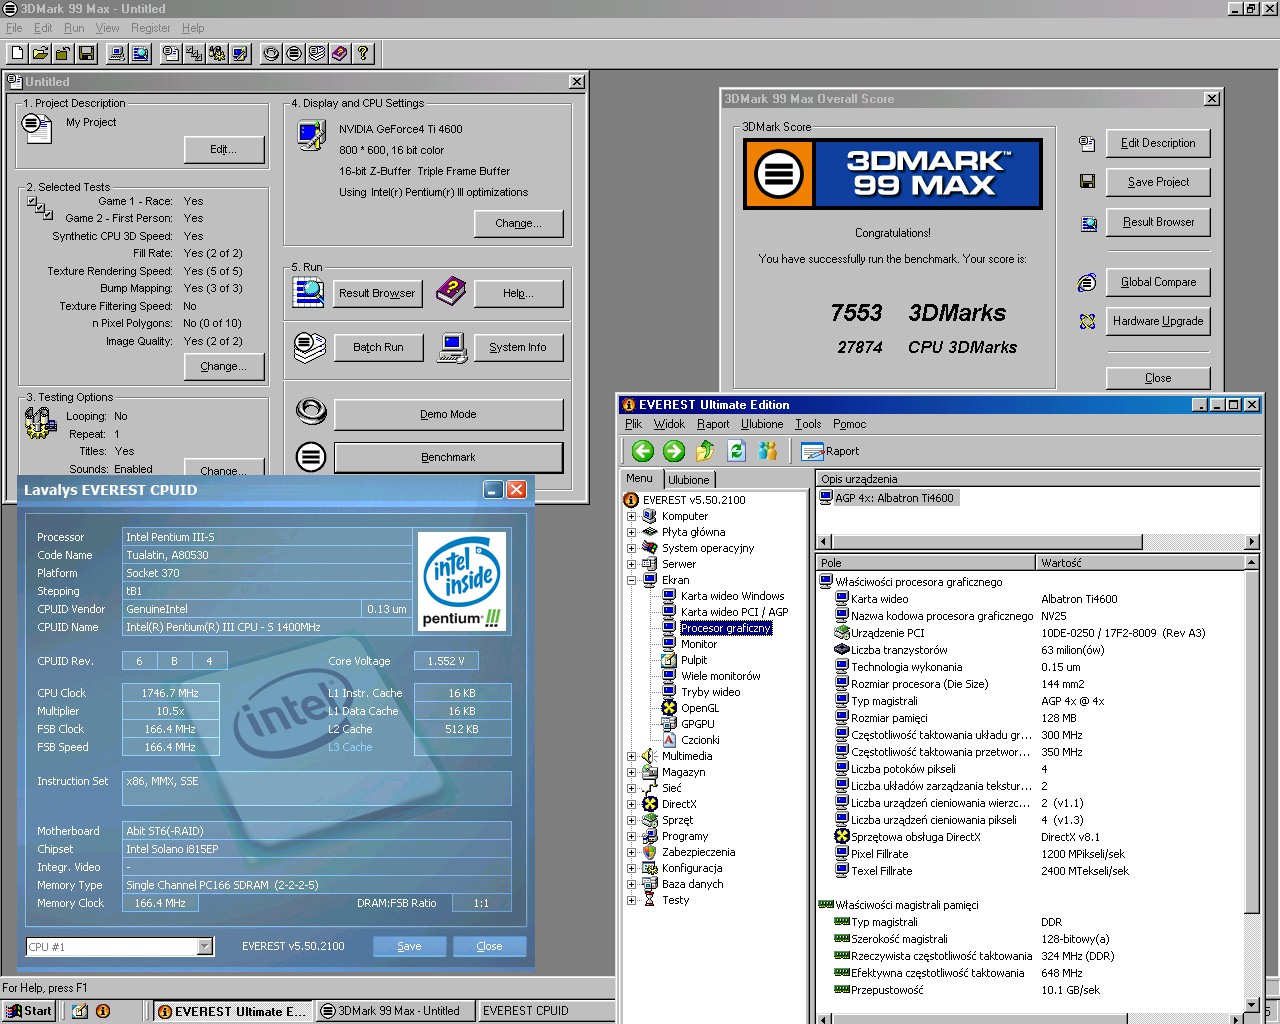This screenshot has width=1280, height=1024.
Task: Click the Open project folder icon
Action: point(40,53)
